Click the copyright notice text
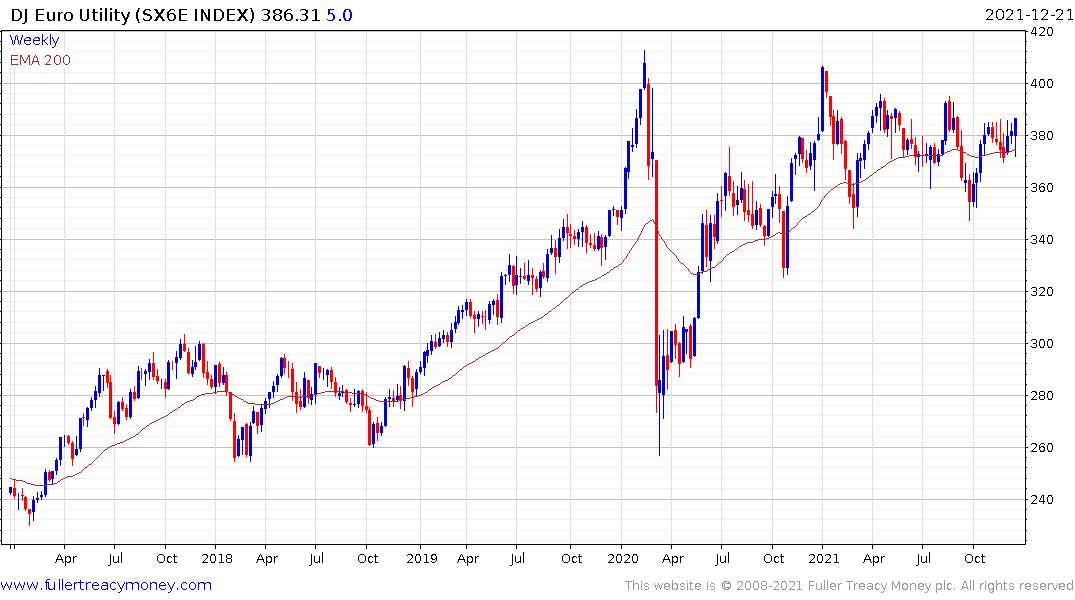This screenshot has height=600, width=1075. point(849,586)
